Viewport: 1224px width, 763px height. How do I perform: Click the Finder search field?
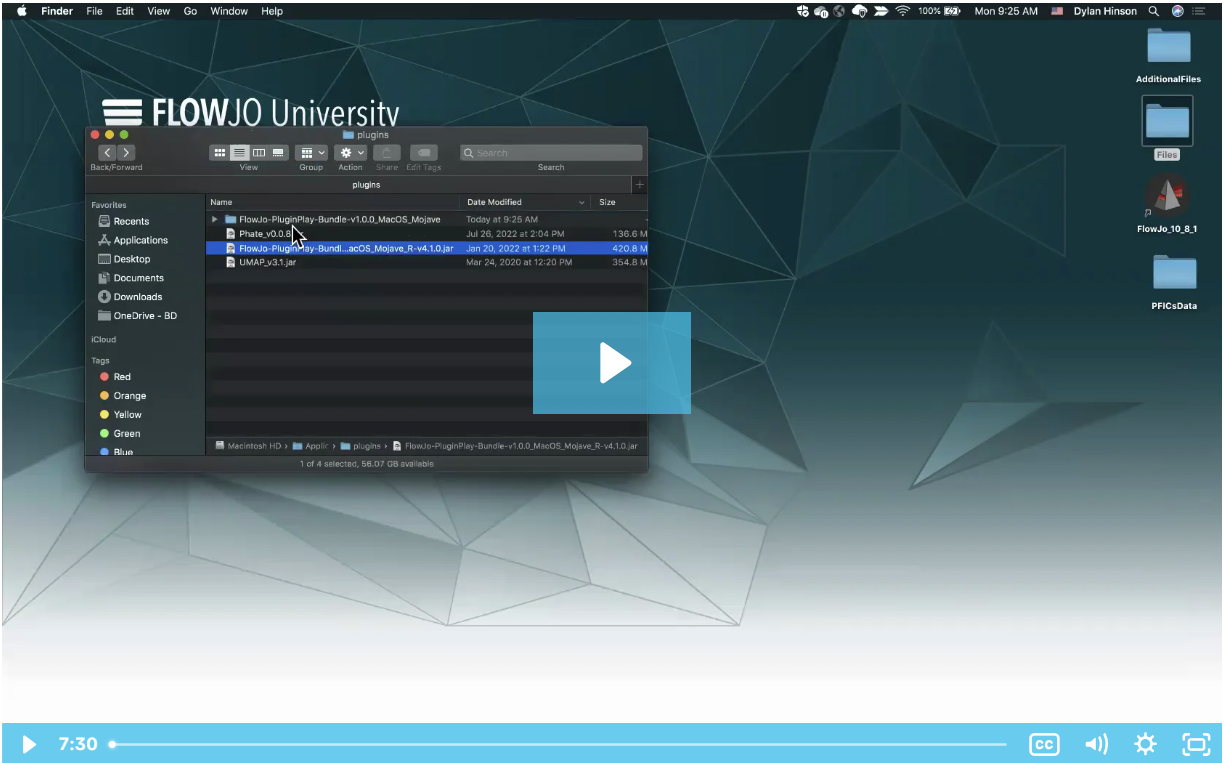[551, 153]
